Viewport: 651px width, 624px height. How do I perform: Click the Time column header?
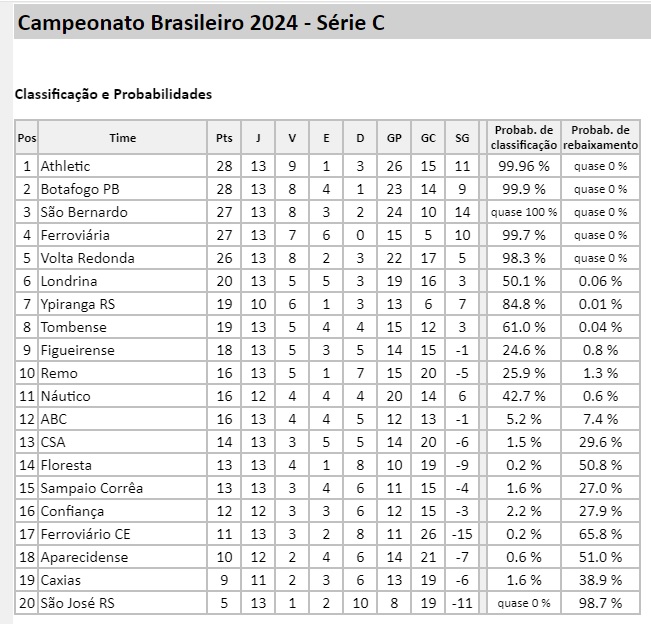(122, 138)
